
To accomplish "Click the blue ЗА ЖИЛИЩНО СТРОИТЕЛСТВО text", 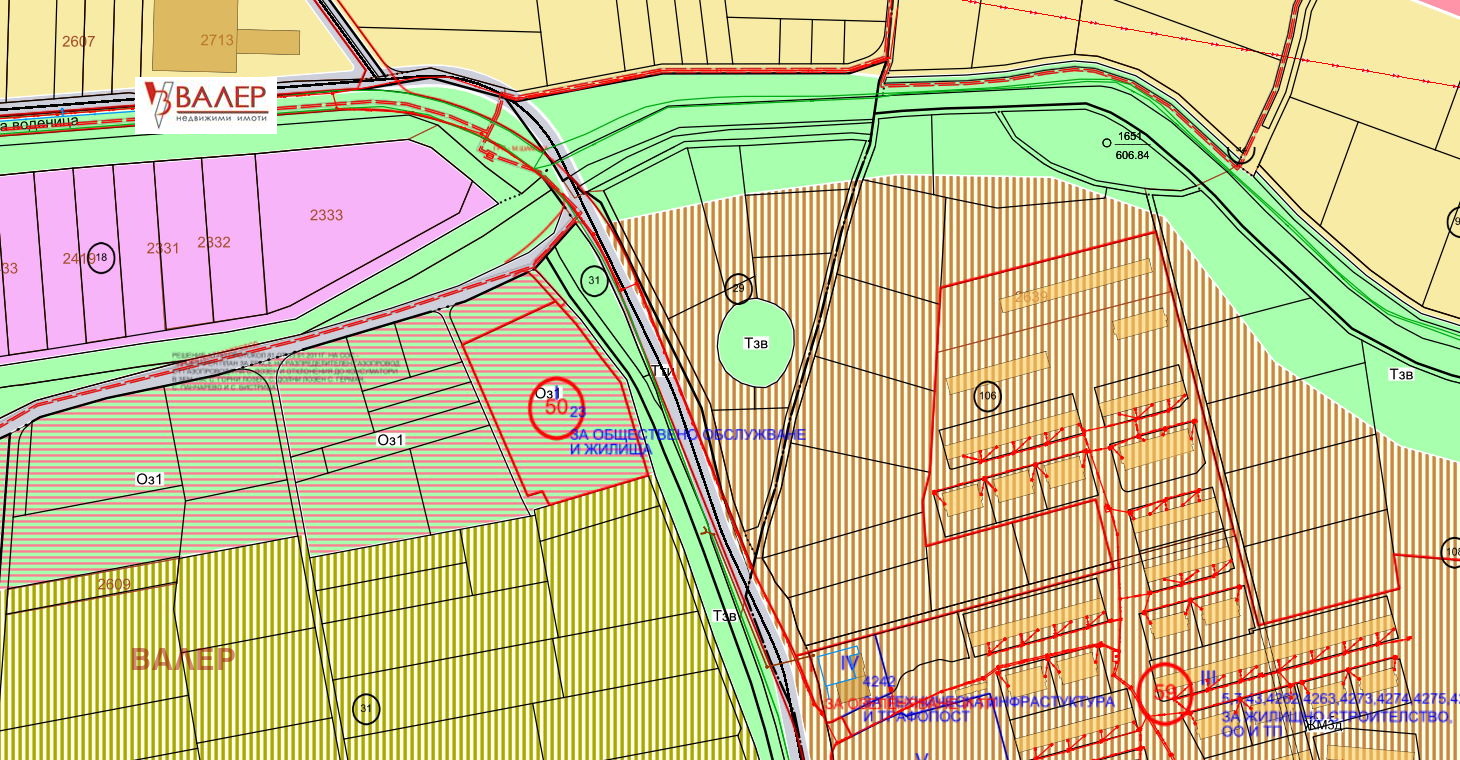I will 1336,718.
